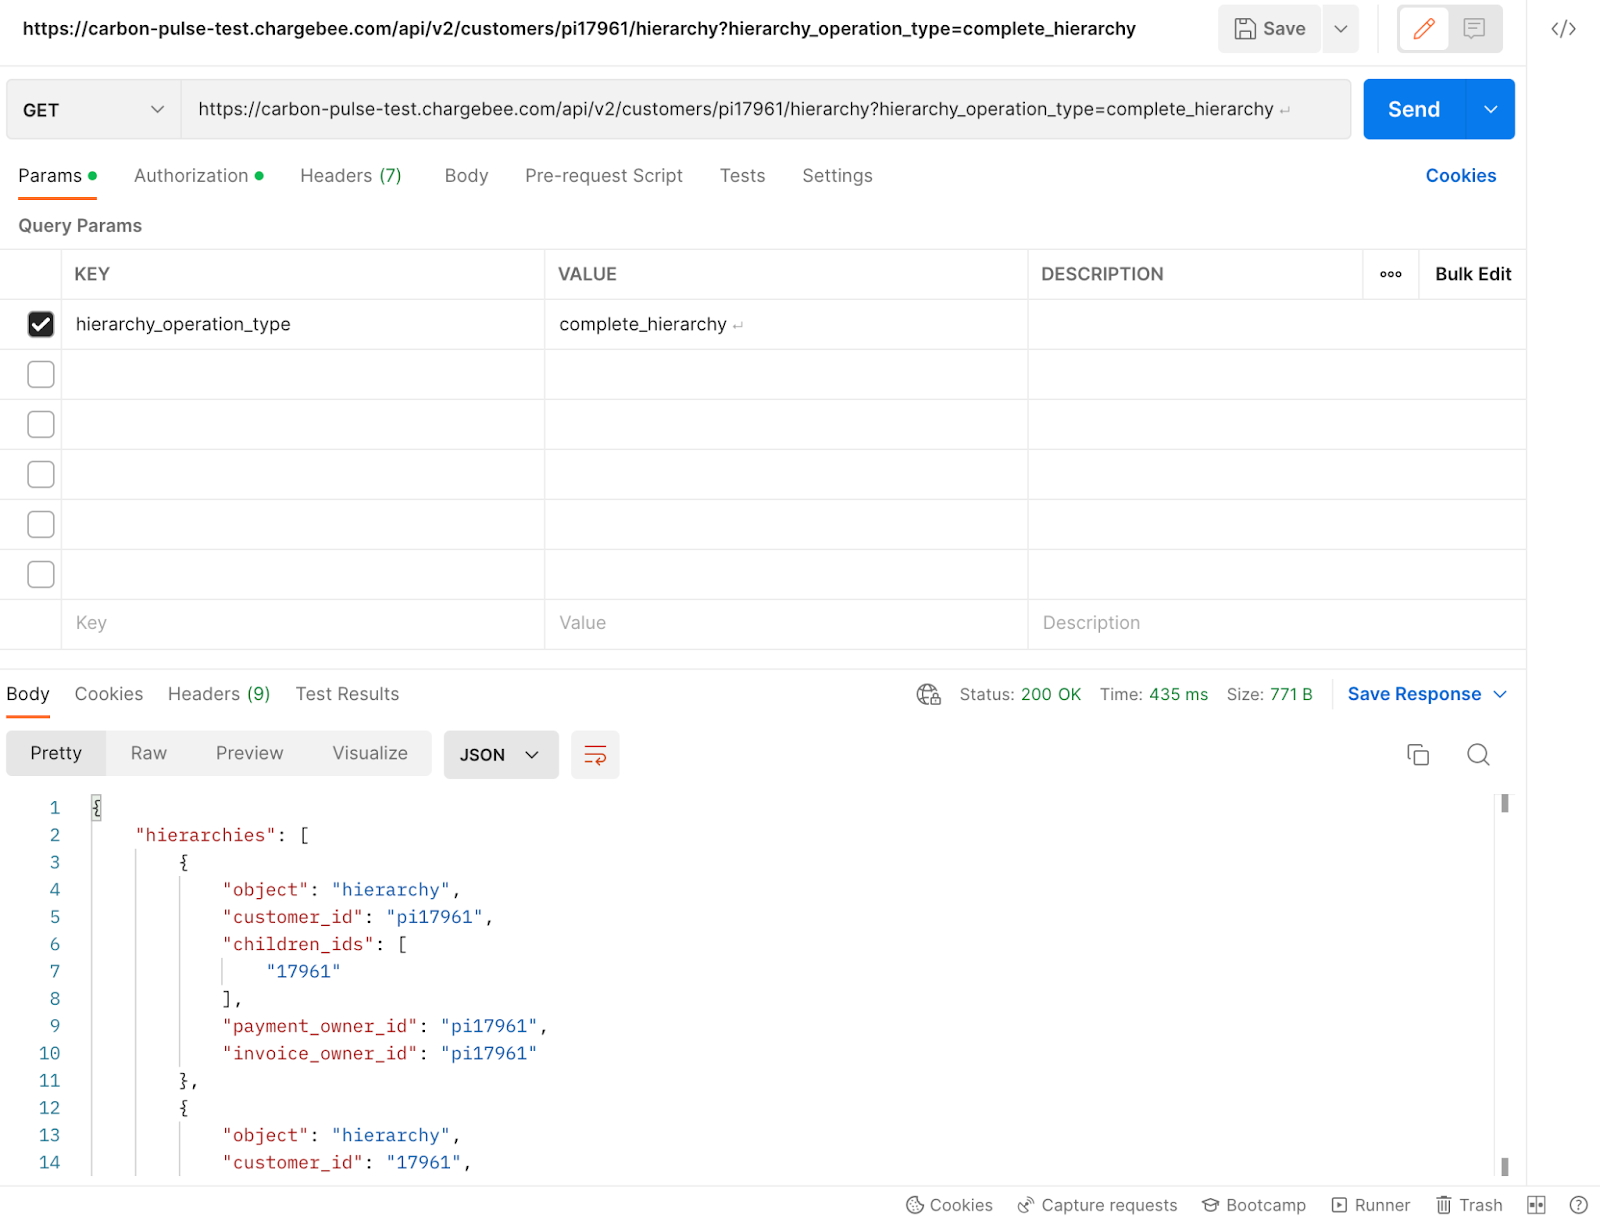
Task: Open the GET method dropdown
Action: 92,110
